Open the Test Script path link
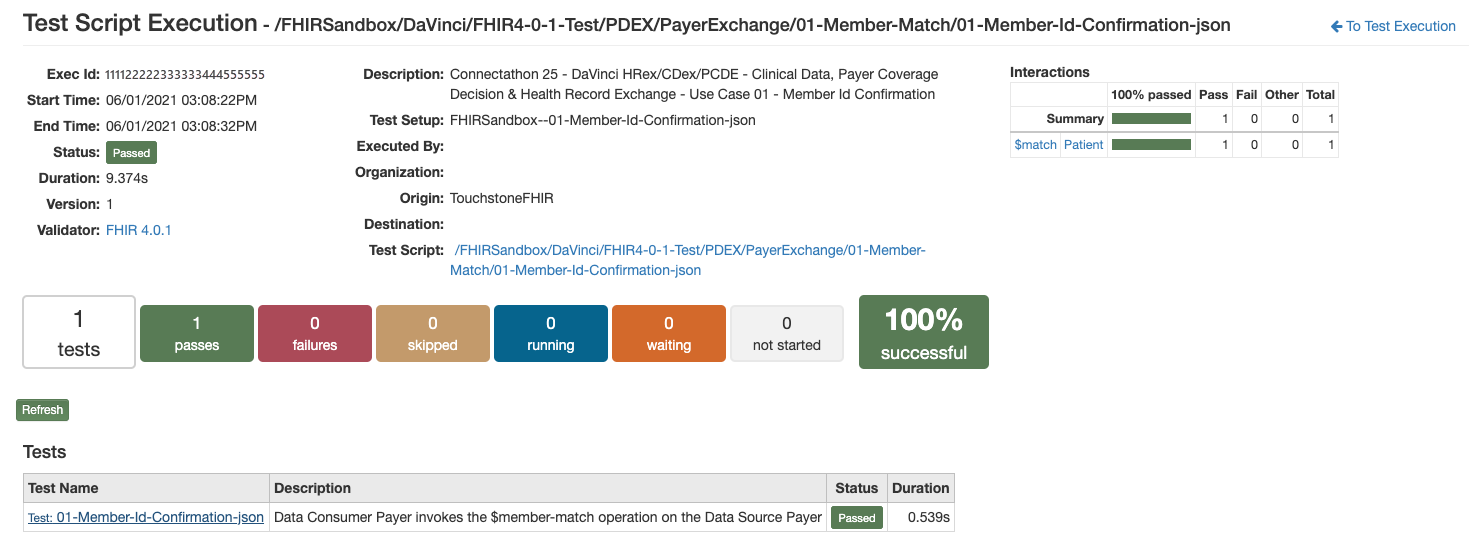 [x=688, y=260]
